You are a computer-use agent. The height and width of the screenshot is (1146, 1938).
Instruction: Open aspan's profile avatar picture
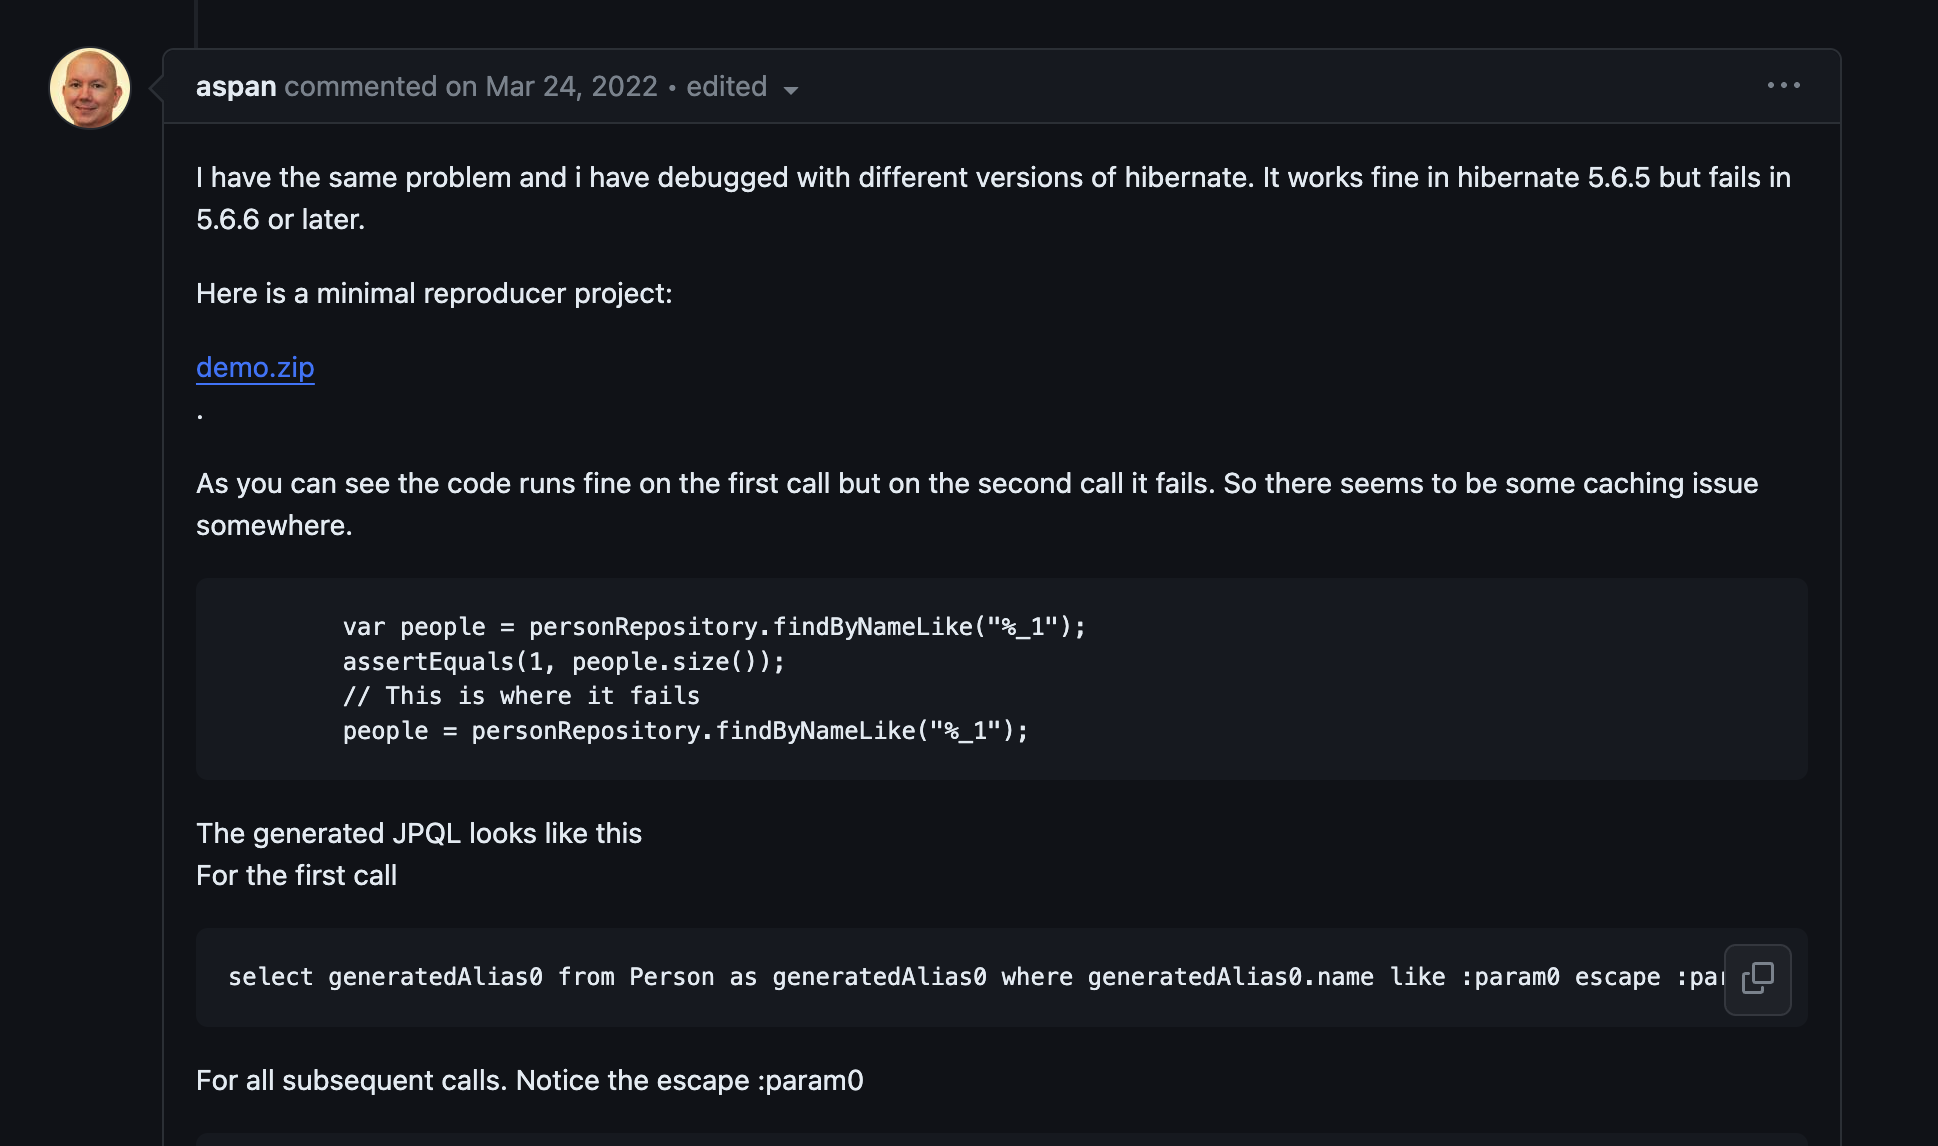click(x=90, y=88)
